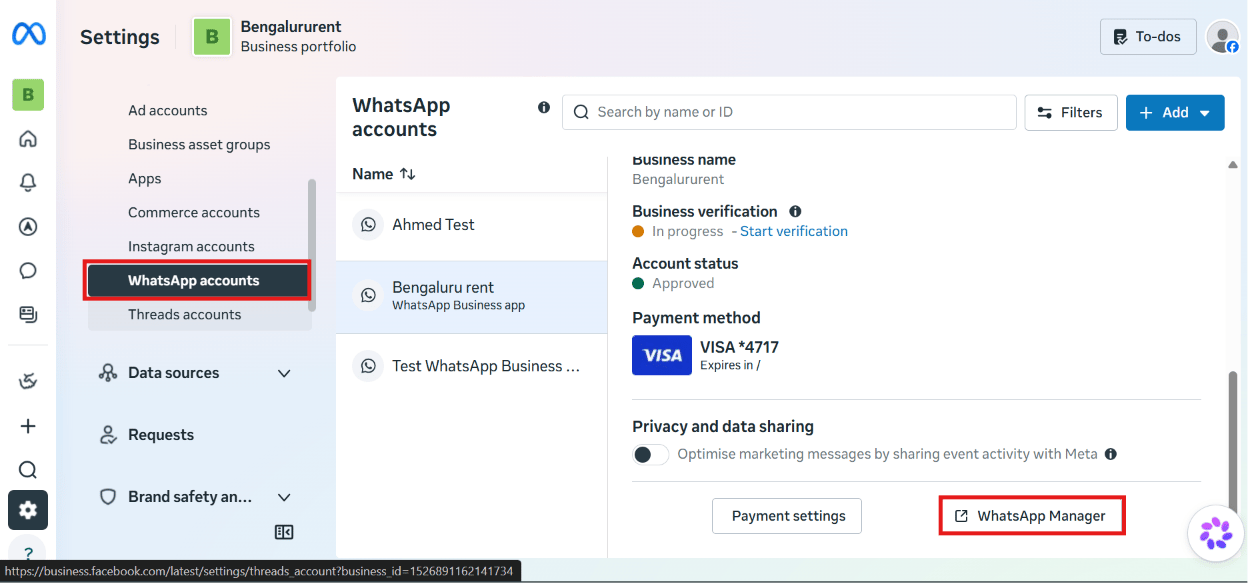Image resolution: width=1248 pixels, height=583 pixels.
Task: Click the Payment settings button
Action: point(787,516)
